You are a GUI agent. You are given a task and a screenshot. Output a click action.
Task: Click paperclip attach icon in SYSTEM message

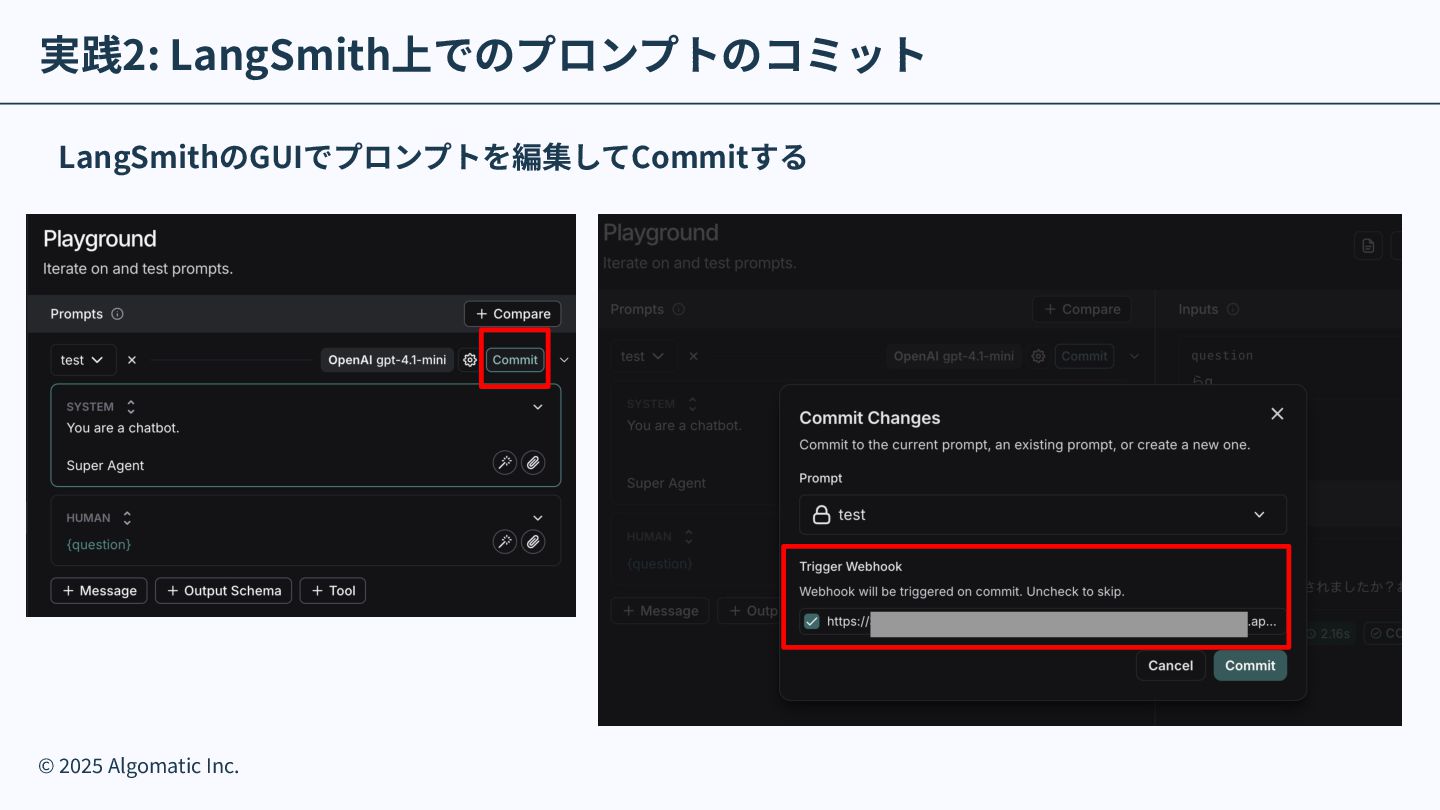click(534, 462)
